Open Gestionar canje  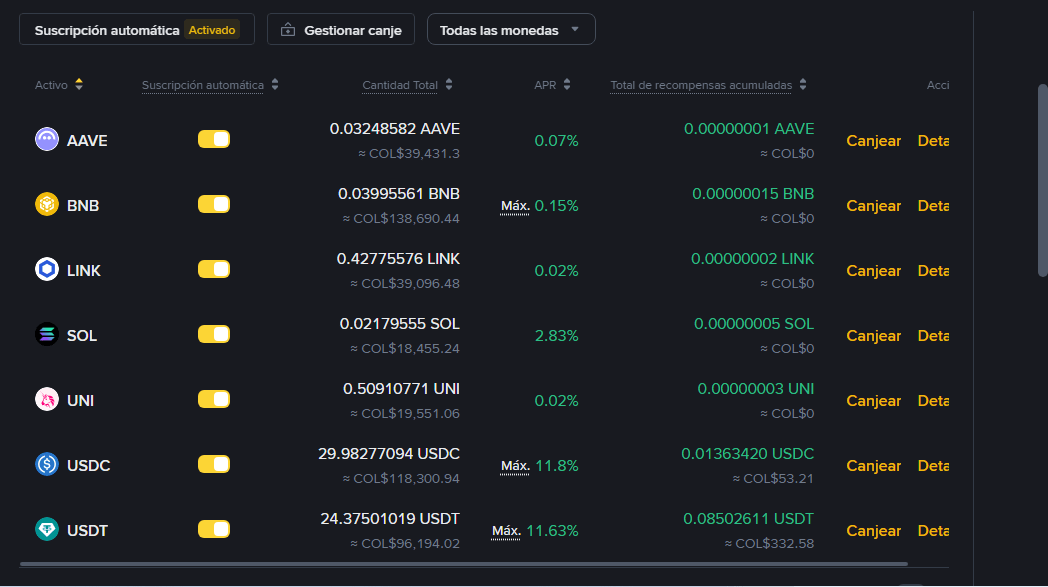click(341, 30)
